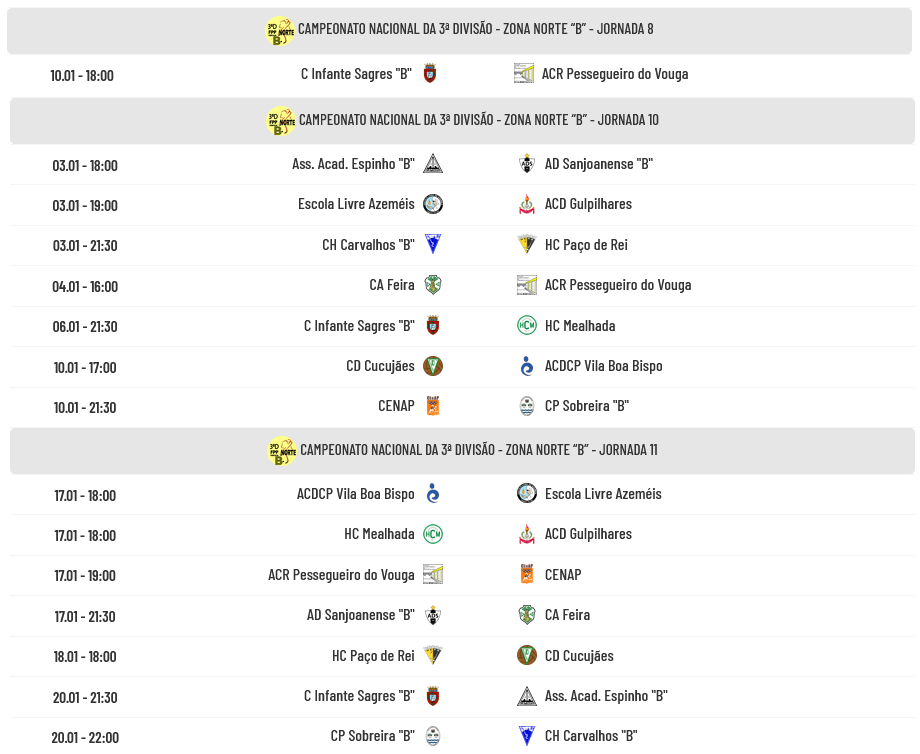
Task: Click HC Paço de Rei crest in Jornada 10
Action: tap(527, 244)
